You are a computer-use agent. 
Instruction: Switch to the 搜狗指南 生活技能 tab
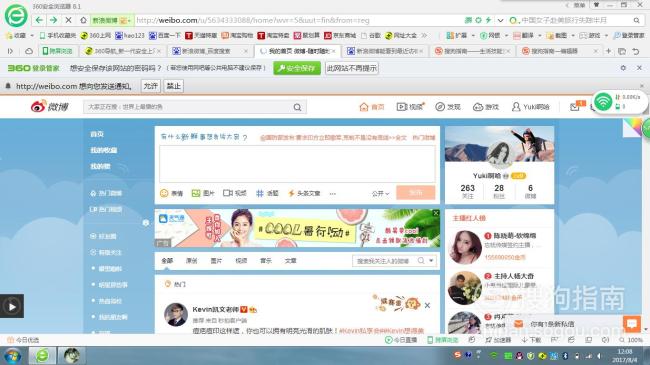(473, 51)
